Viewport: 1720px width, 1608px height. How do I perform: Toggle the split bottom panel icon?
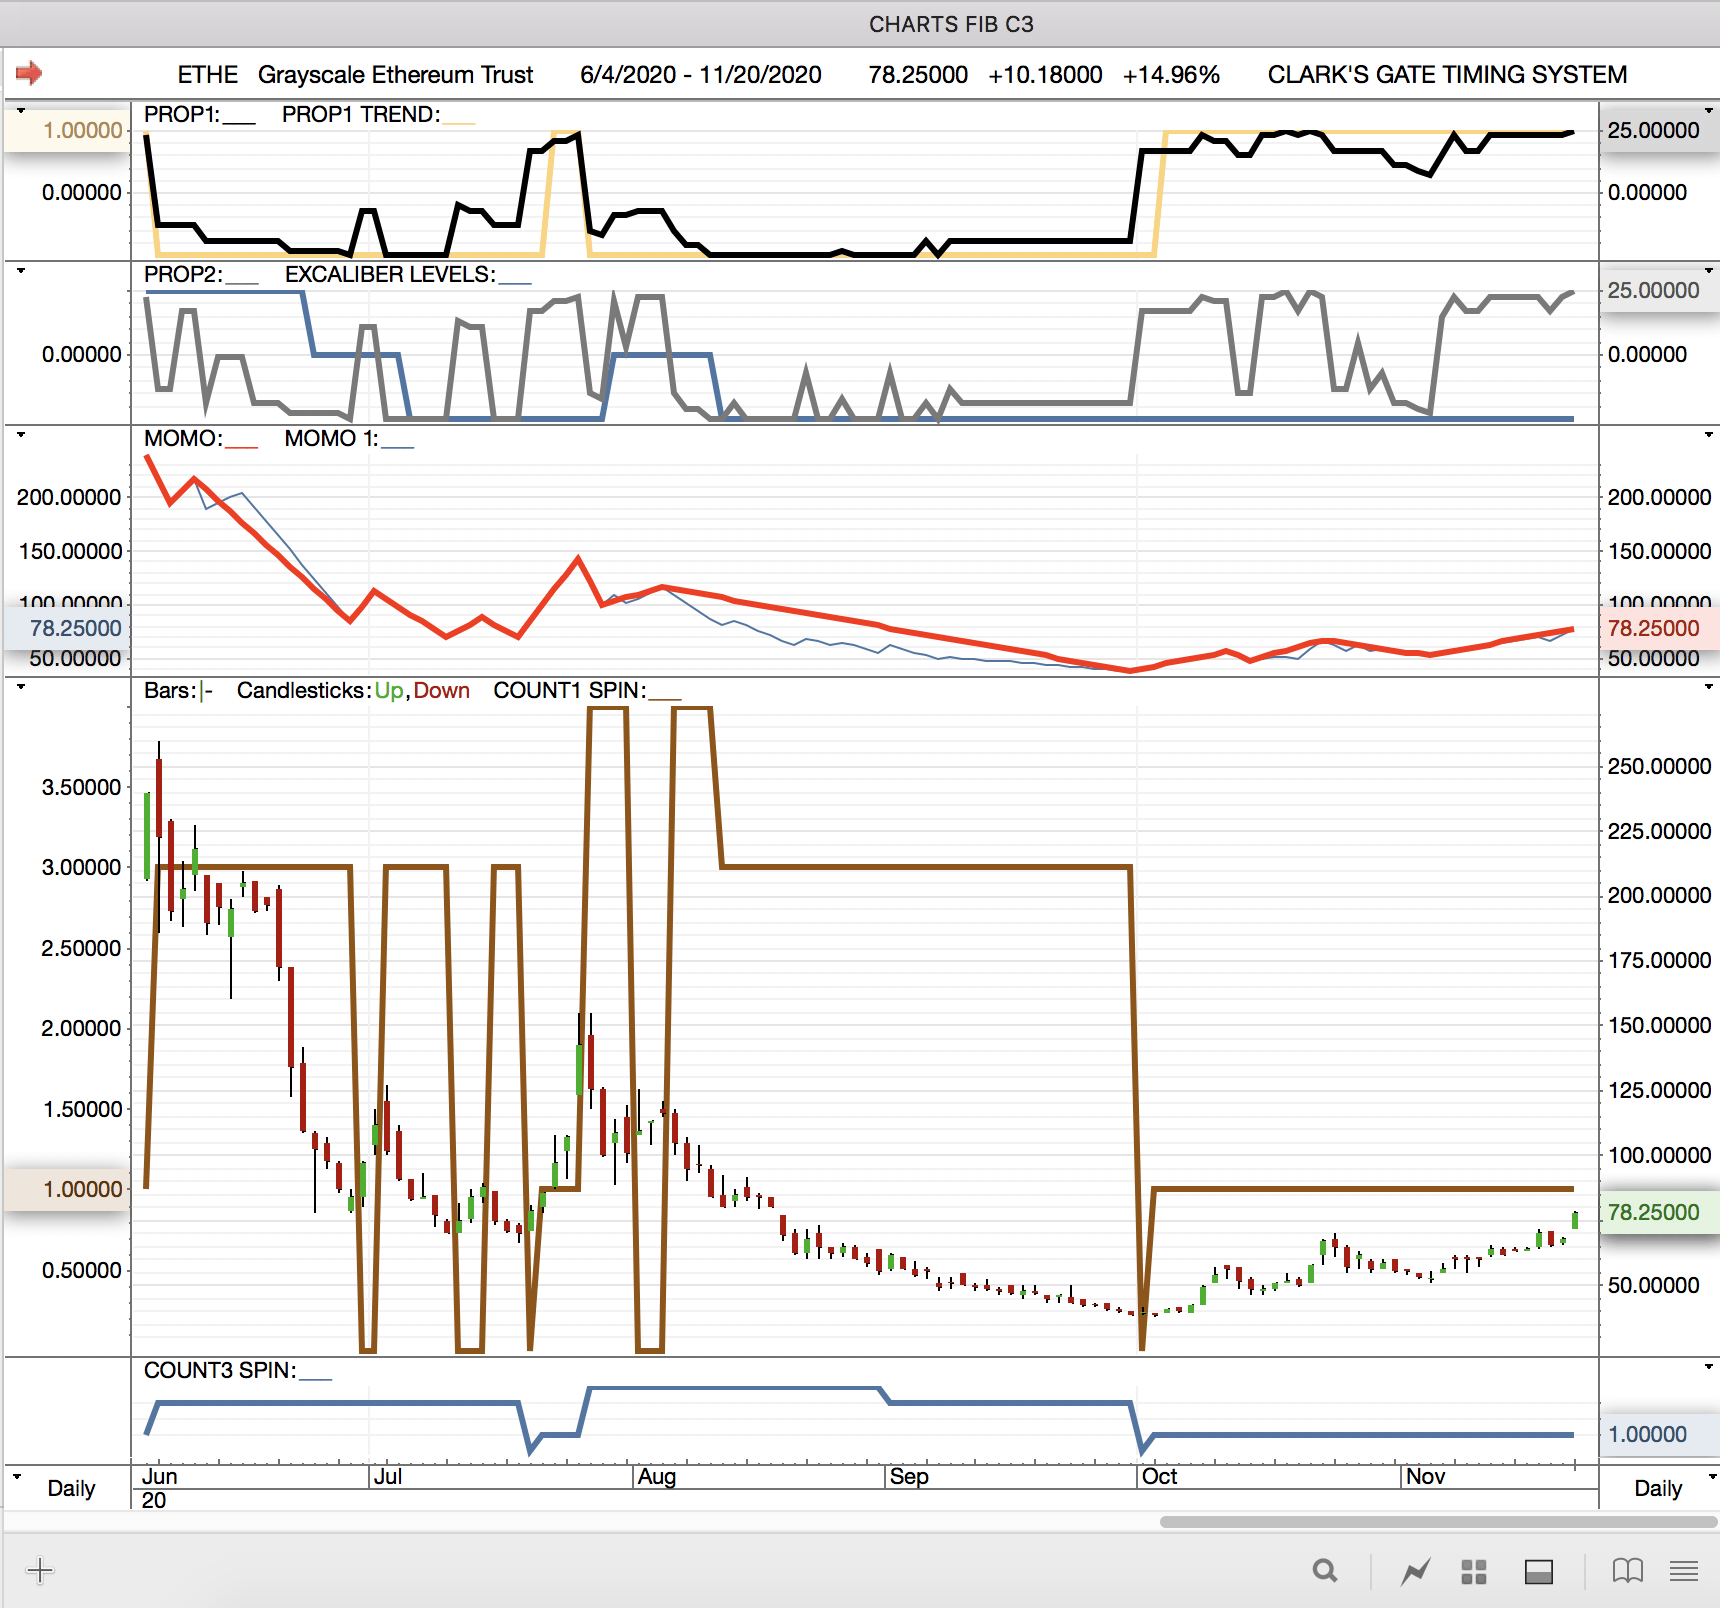pos(1538,1572)
